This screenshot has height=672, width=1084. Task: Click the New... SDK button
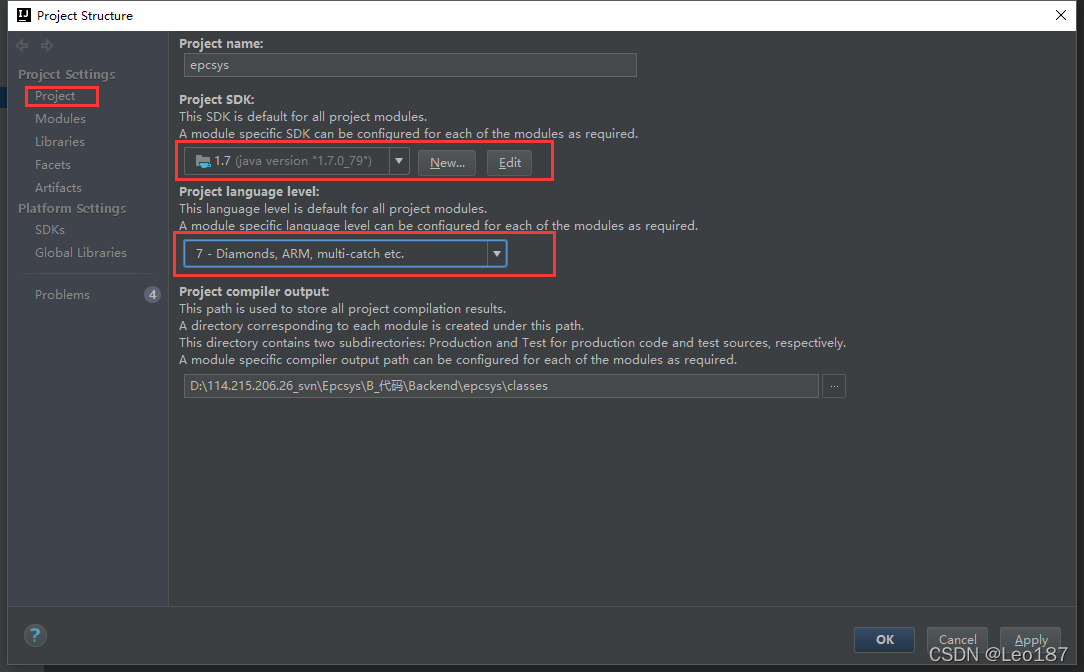[447, 162]
